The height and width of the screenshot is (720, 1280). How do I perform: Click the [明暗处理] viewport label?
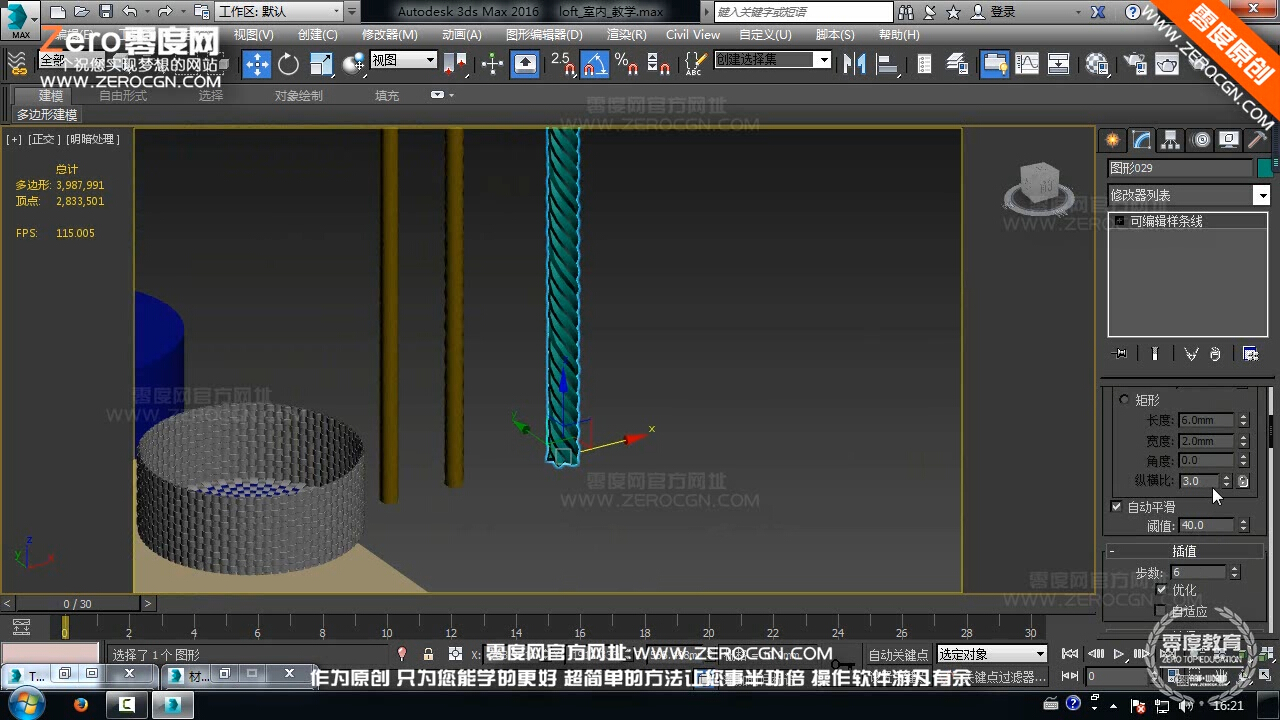[93, 139]
